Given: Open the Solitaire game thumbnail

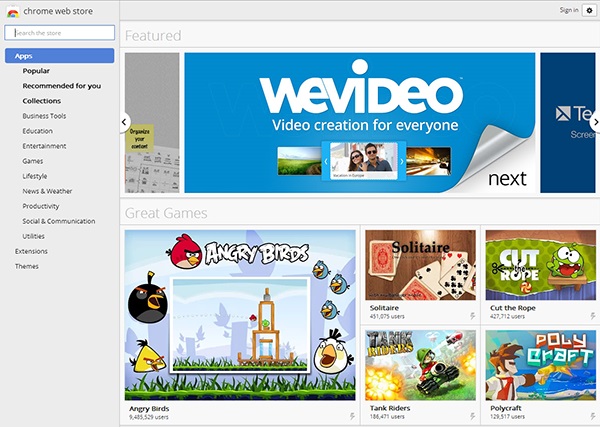Looking at the screenshot, I should (x=420, y=265).
